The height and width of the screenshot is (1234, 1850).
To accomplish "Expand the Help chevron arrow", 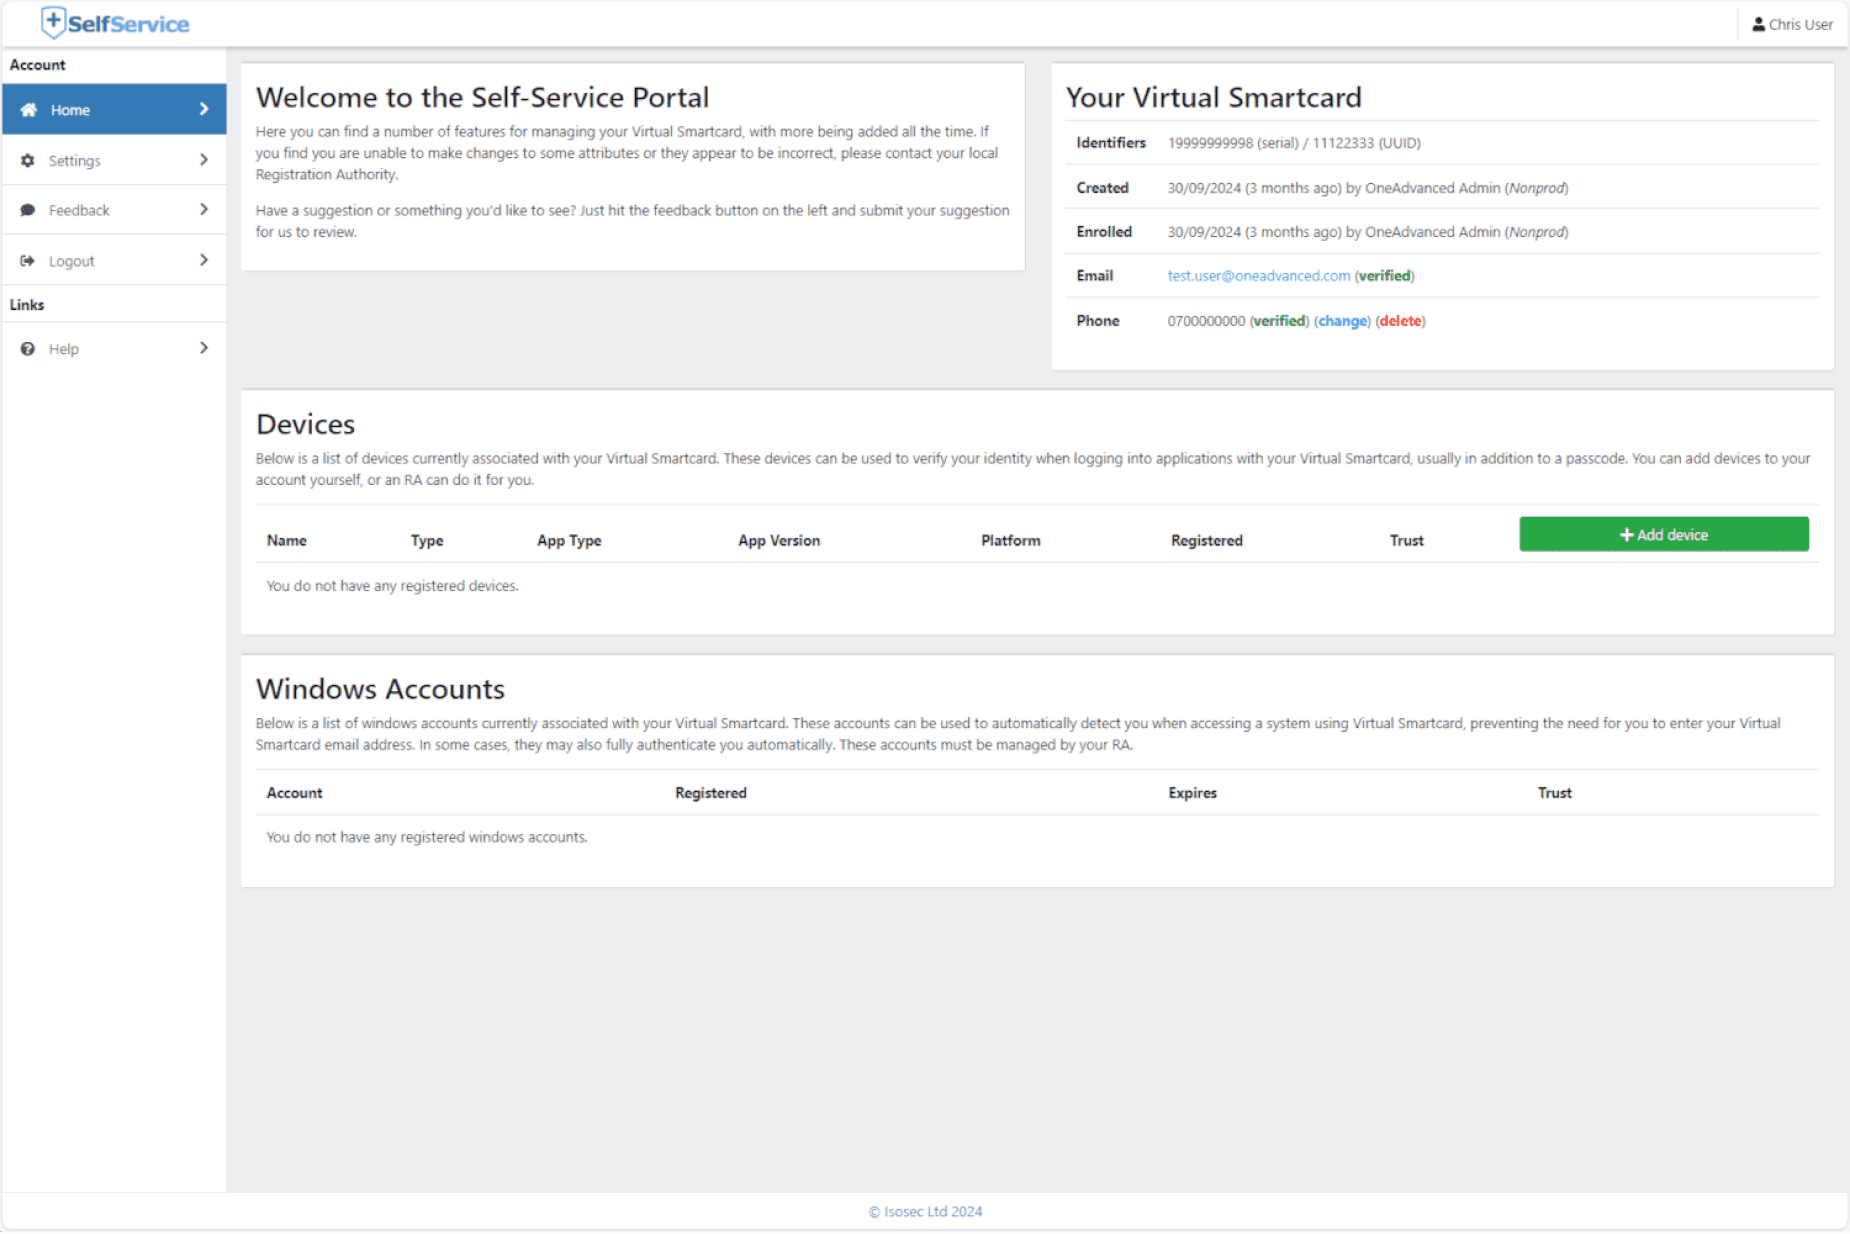I will click(x=204, y=348).
